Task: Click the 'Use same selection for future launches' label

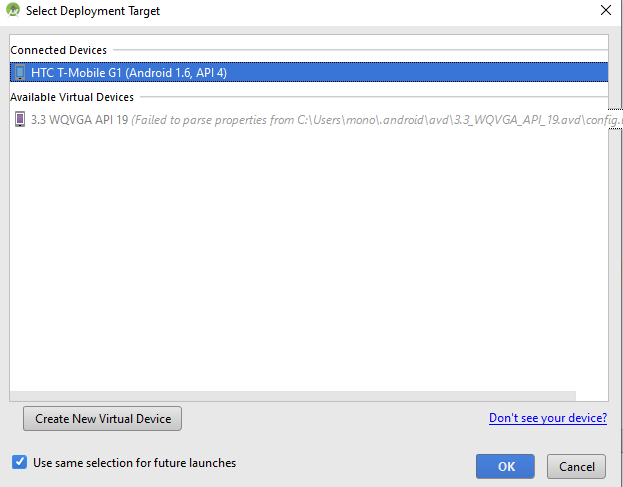Action: (134, 463)
